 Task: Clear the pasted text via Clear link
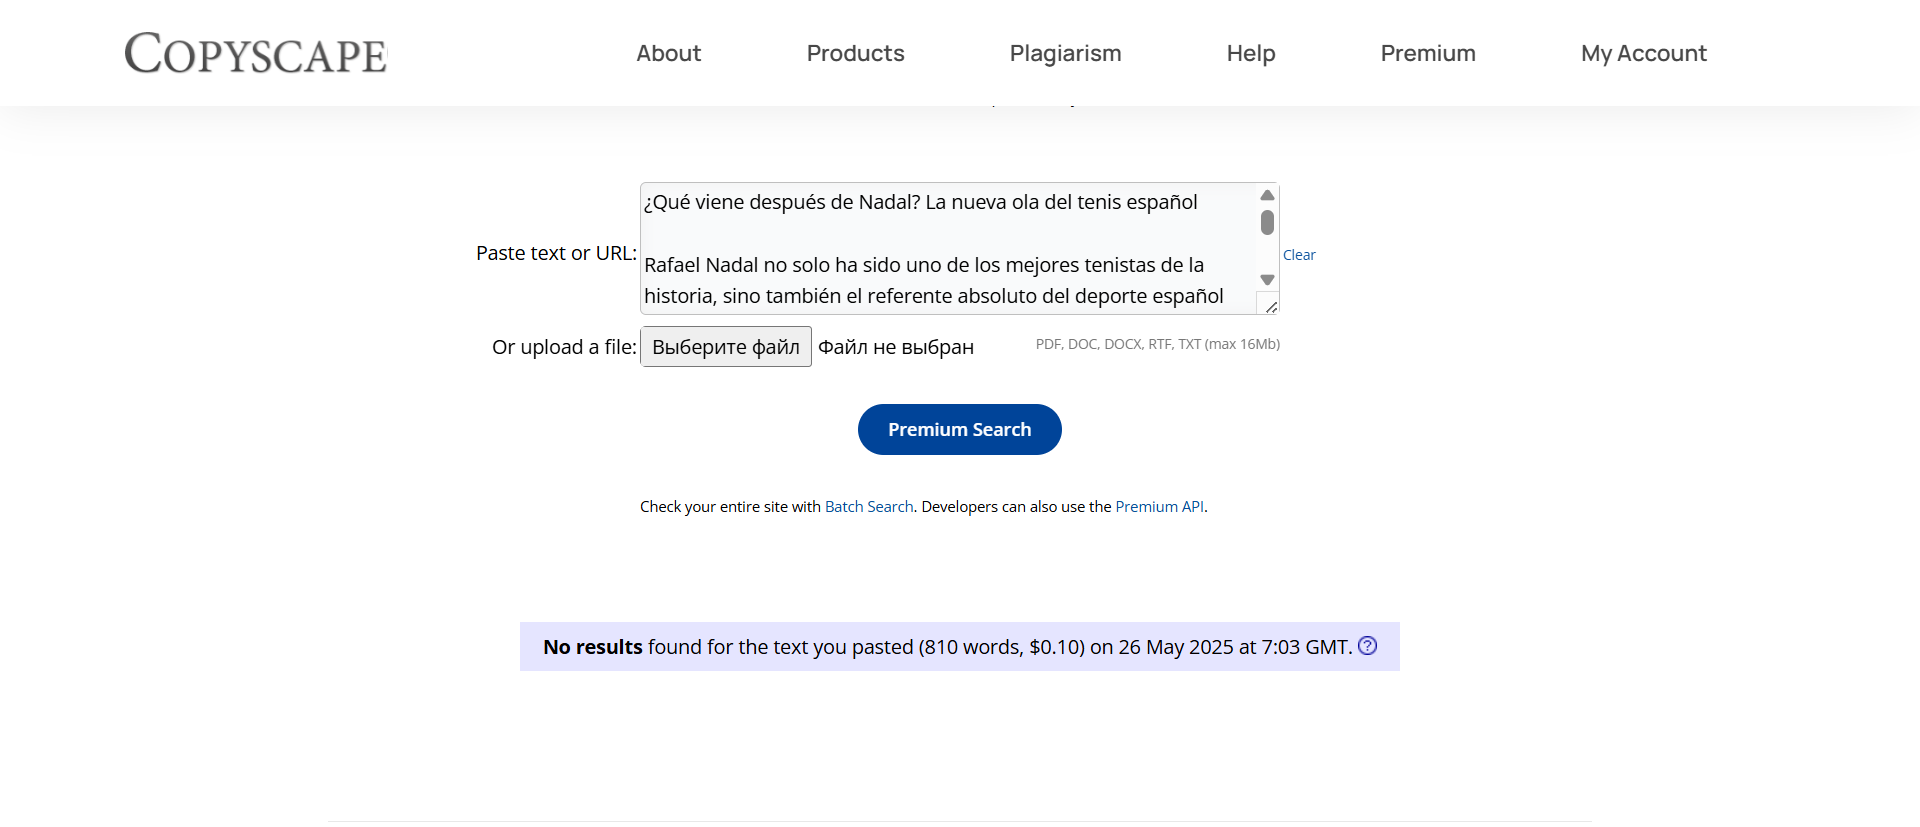(x=1299, y=255)
